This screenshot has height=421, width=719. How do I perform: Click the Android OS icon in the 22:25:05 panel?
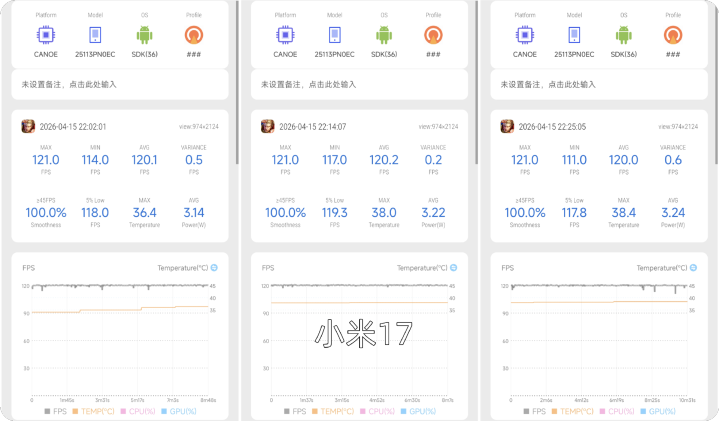624,35
